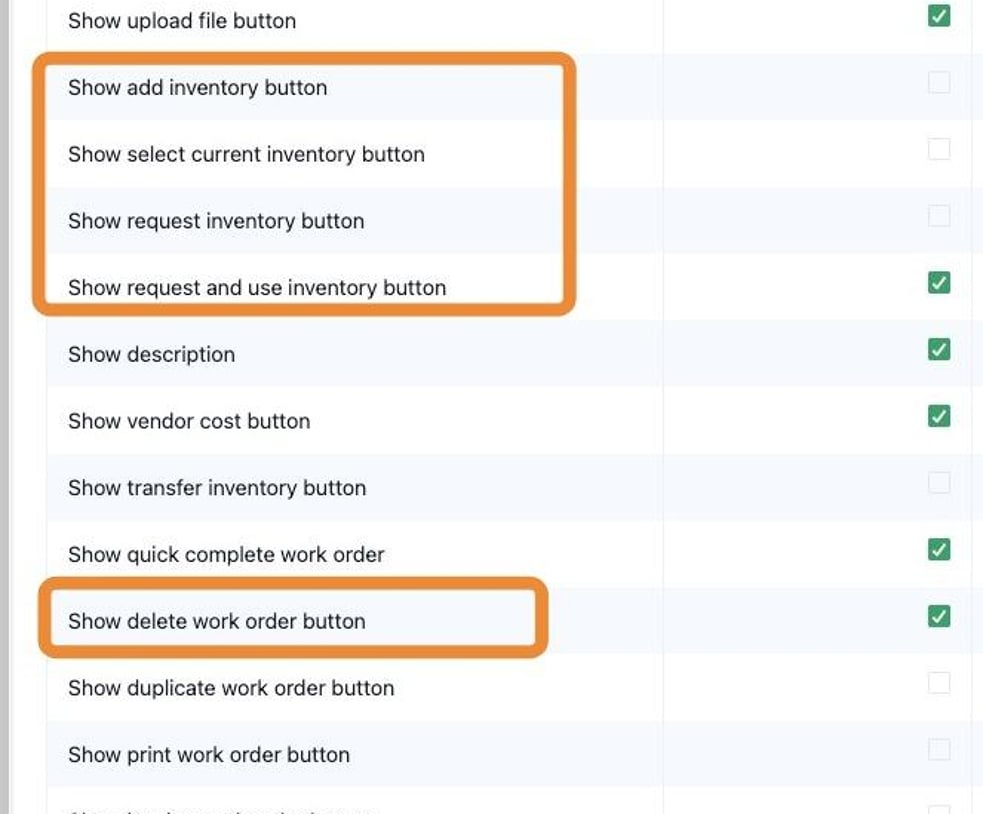The width and height of the screenshot is (983, 814).
Task: Enable the Show add inventory button checkbox
Action: coord(938,83)
